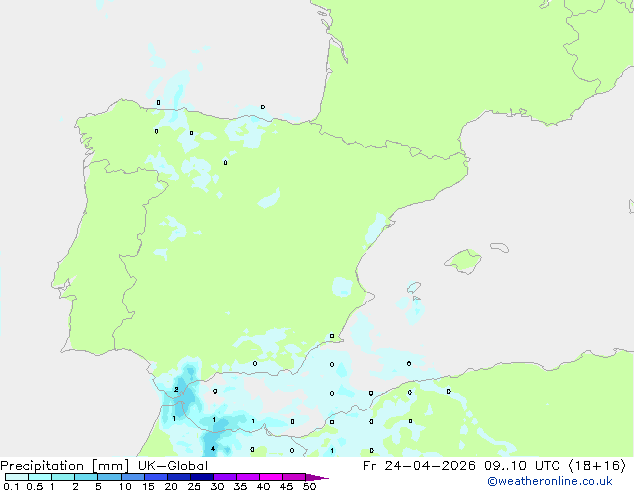Click the "(18+16)" forecast run text

pyautogui.click(x=597, y=466)
